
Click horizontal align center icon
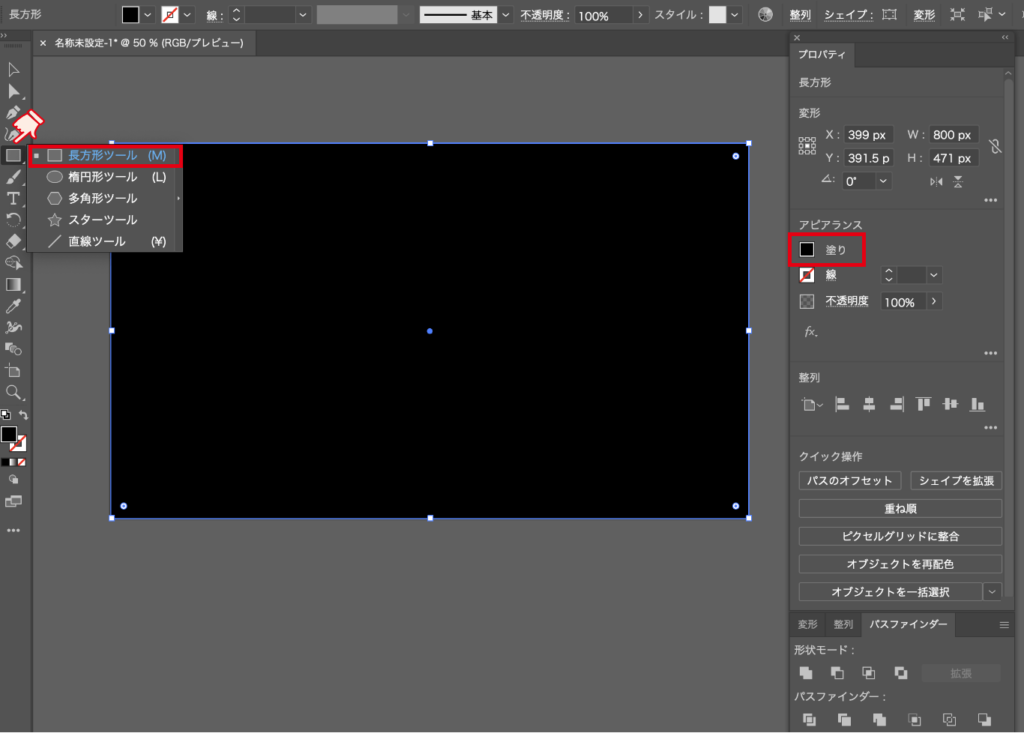click(869, 404)
